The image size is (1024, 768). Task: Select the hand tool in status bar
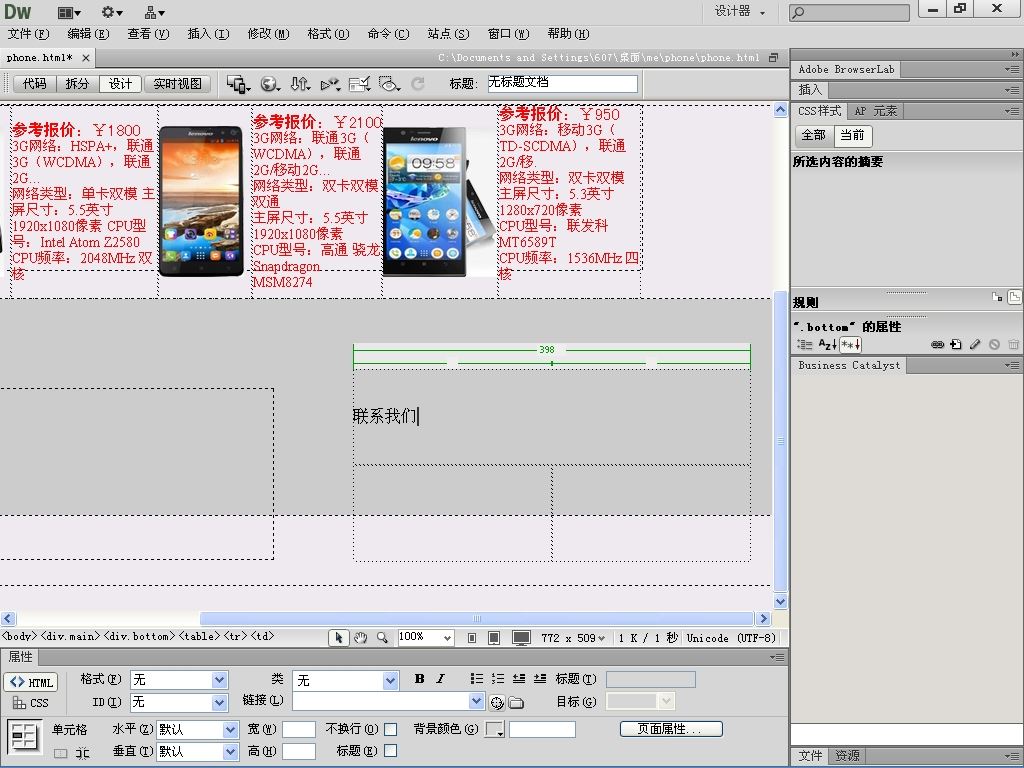[x=360, y=637]
